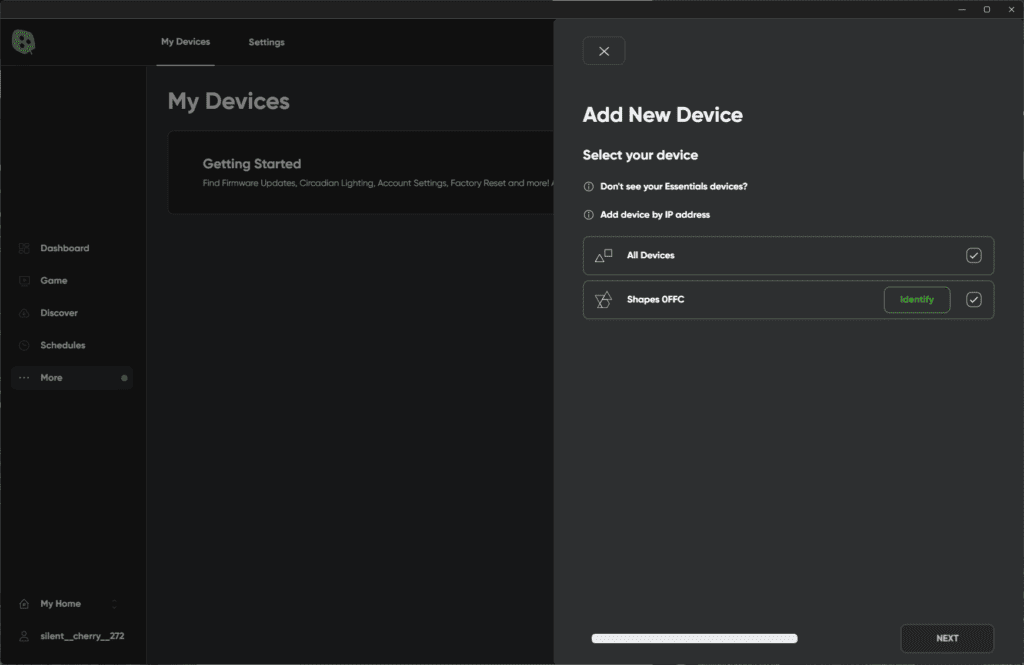Viewport: 1024px width, 665px height.
Task: Click info icon beside Add device by IP
Action: tap(589, 215)
